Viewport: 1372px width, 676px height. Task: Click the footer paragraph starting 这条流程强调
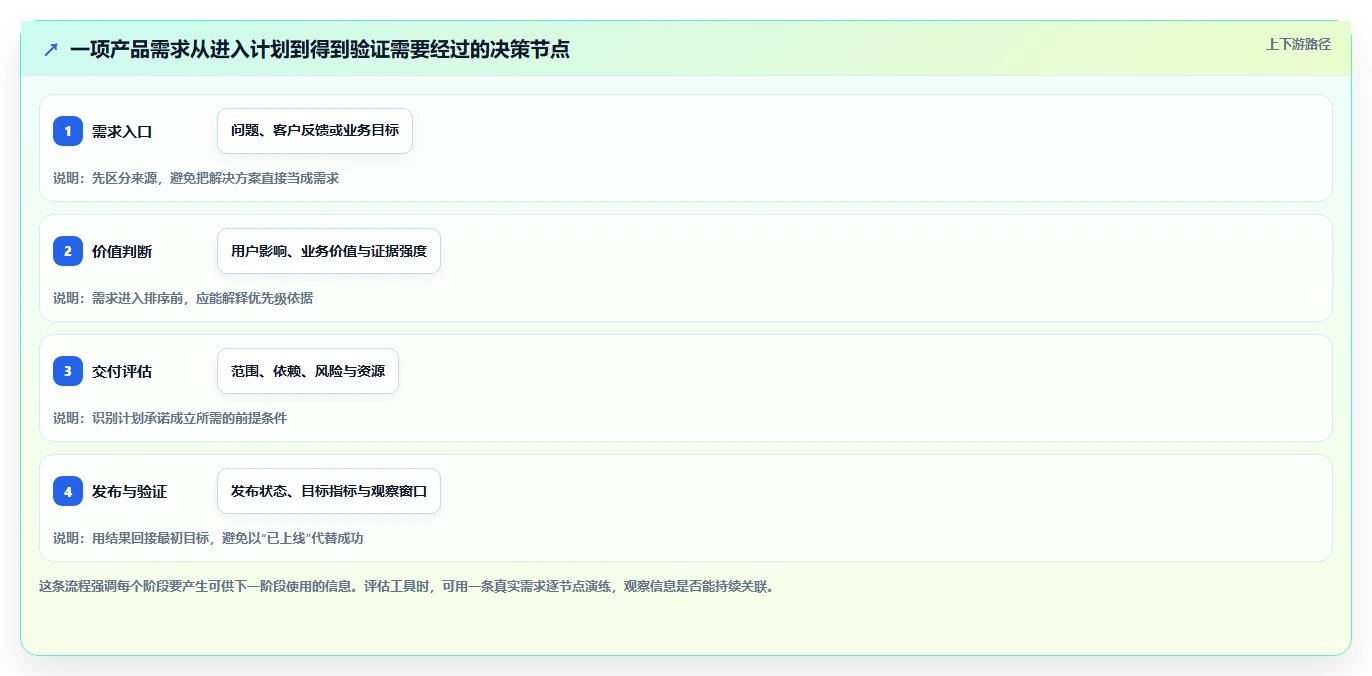tap(406, 586)
